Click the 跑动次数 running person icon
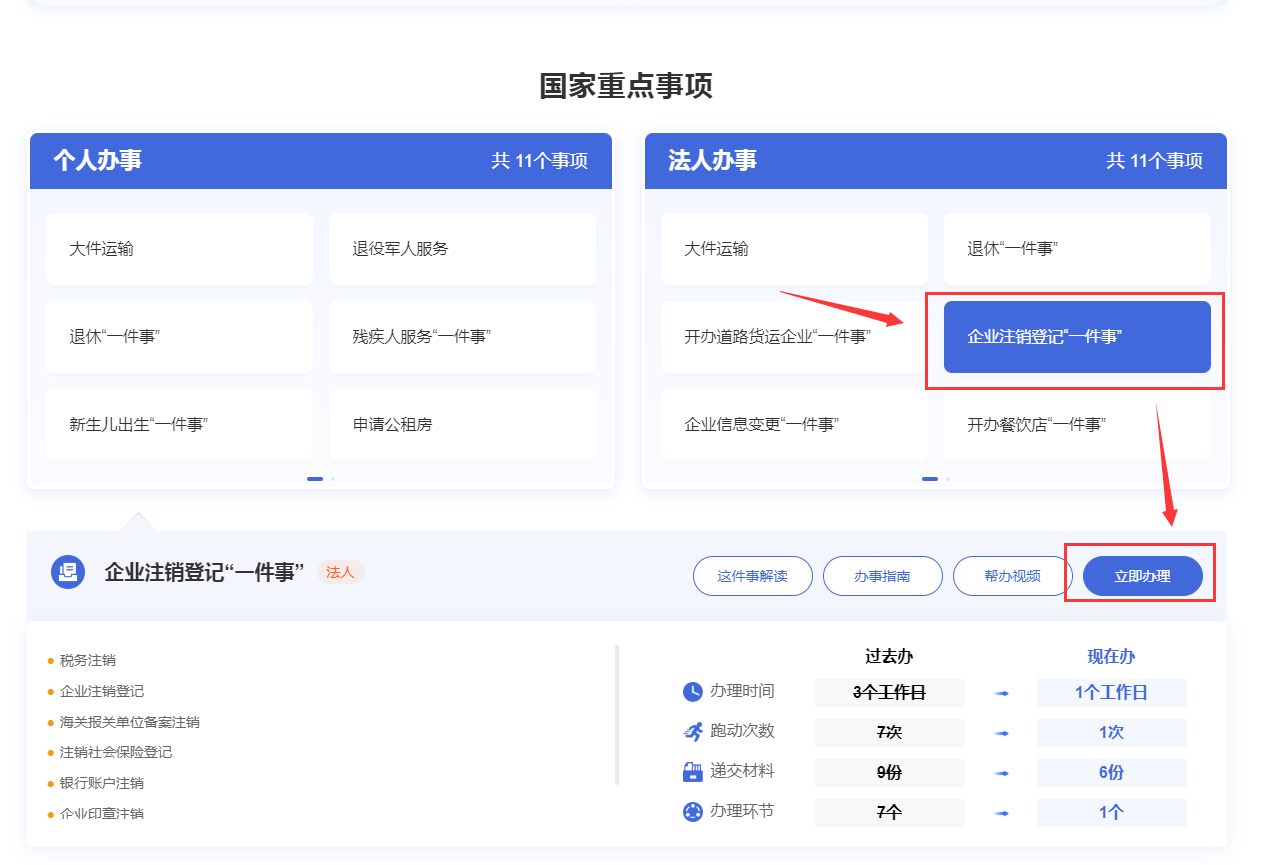This screenshot has height=865, width=1263. pos(693,732)
